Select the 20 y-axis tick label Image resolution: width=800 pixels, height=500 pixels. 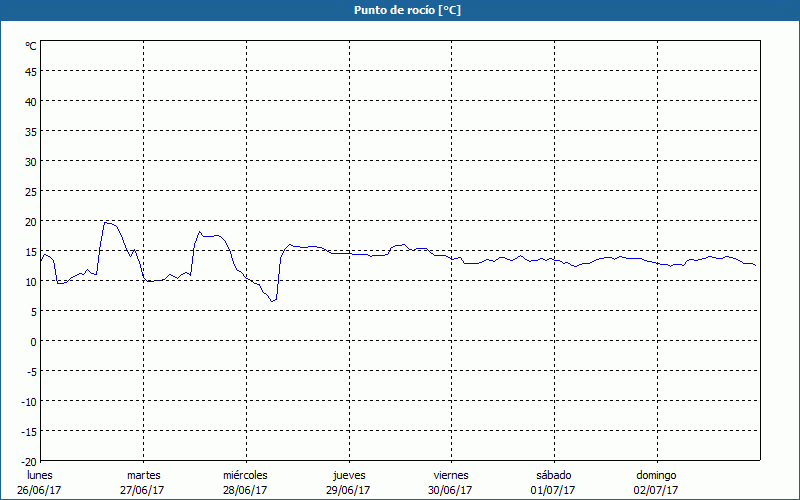(x=31, y=222)
